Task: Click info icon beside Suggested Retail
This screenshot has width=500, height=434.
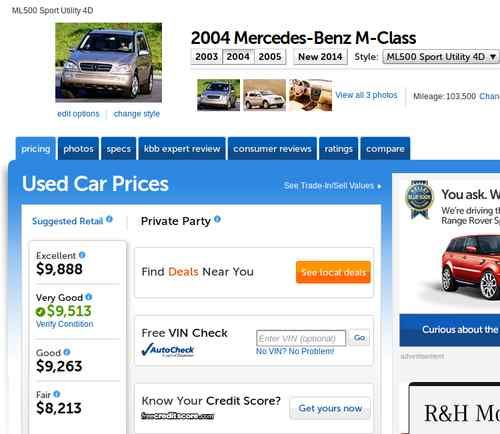Action: [109, 219]
